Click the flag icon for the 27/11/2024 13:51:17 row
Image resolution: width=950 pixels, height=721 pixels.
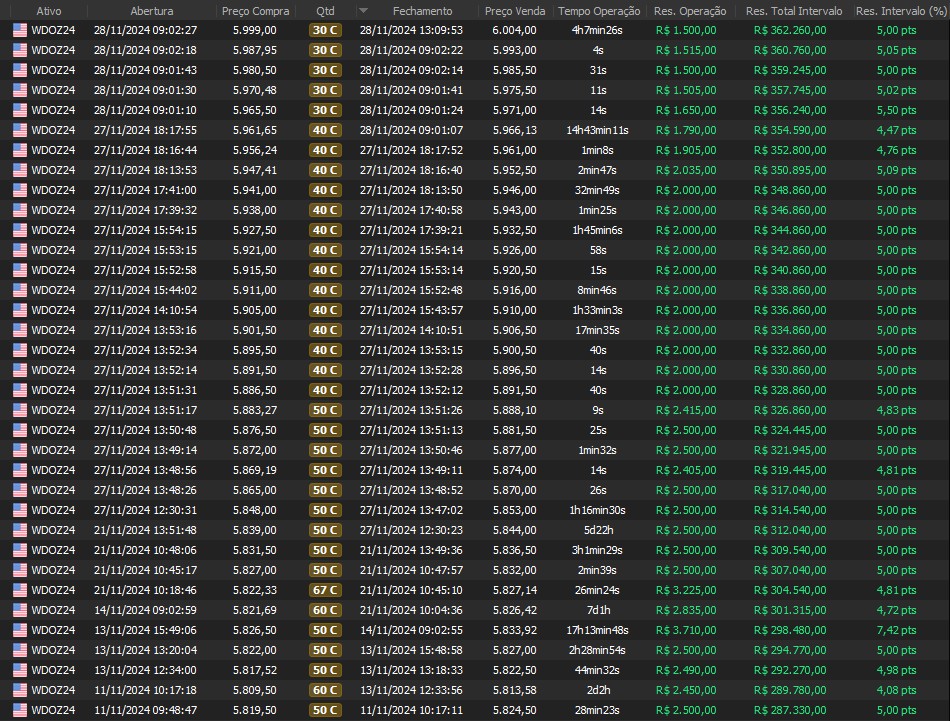coord(20,410)
